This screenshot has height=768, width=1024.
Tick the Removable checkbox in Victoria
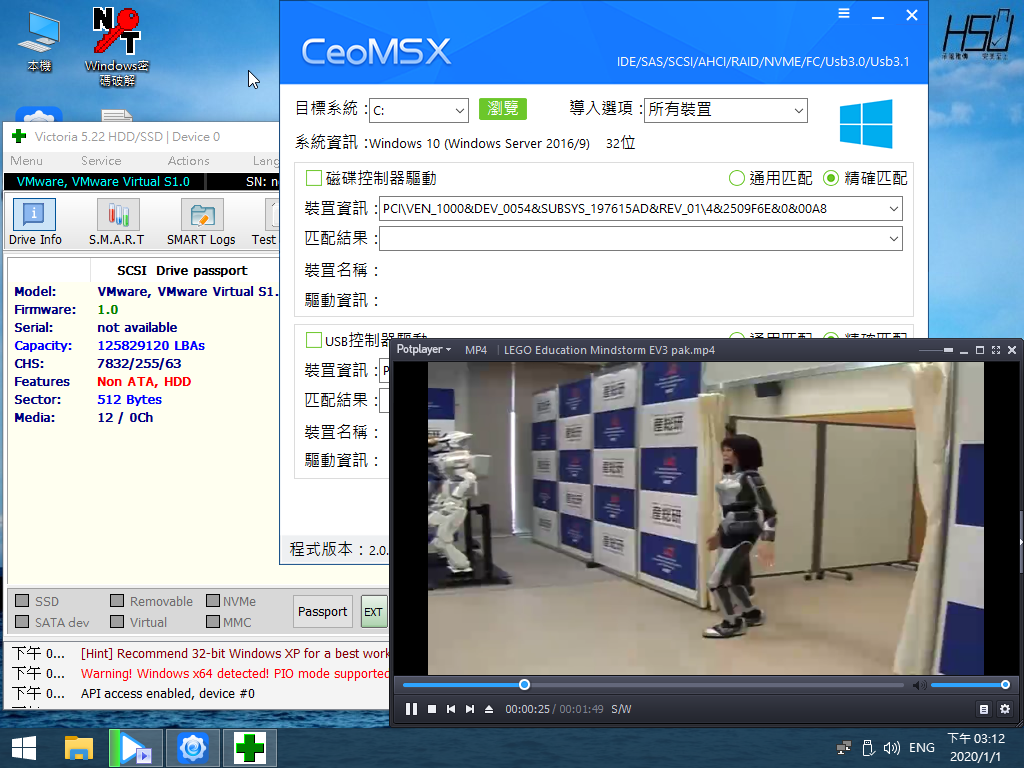click(118, 601)
